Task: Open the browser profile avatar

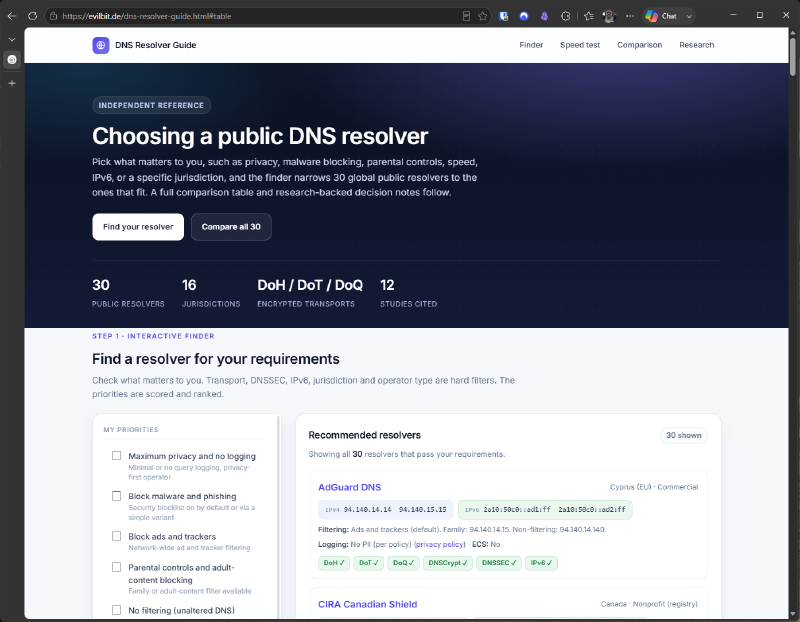Action: (x=609, y=16)
